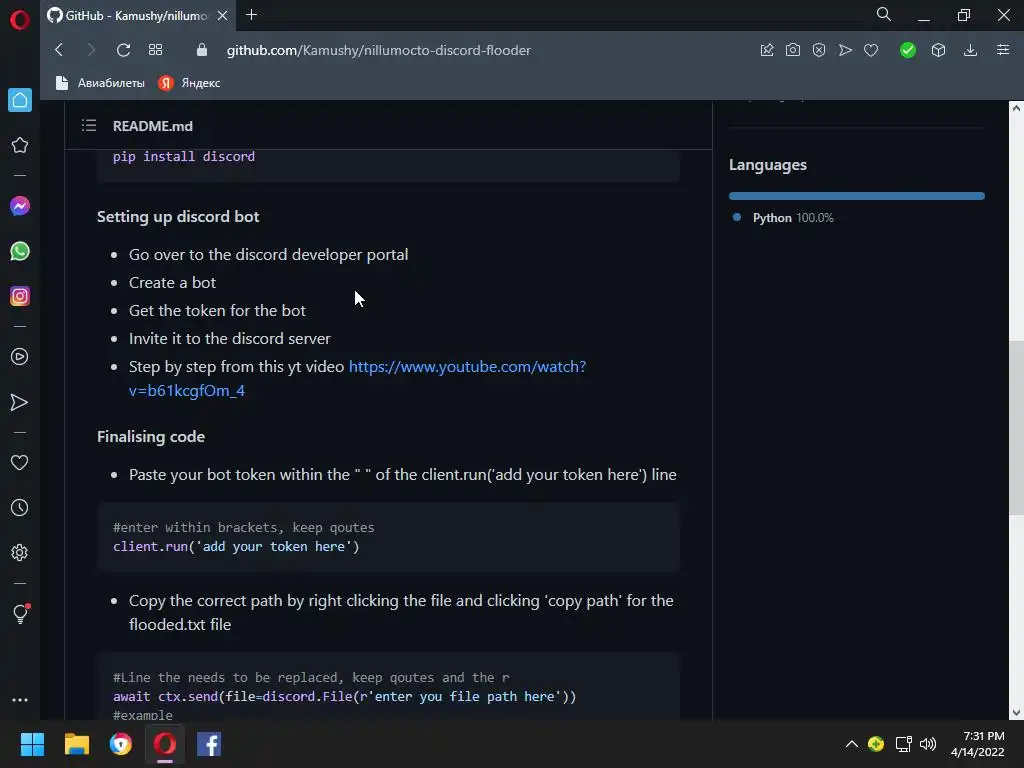The height and width of the screenshot is (768, 1024).
Task: Open the Speed Dial start page grid
Action: (155, 50)
